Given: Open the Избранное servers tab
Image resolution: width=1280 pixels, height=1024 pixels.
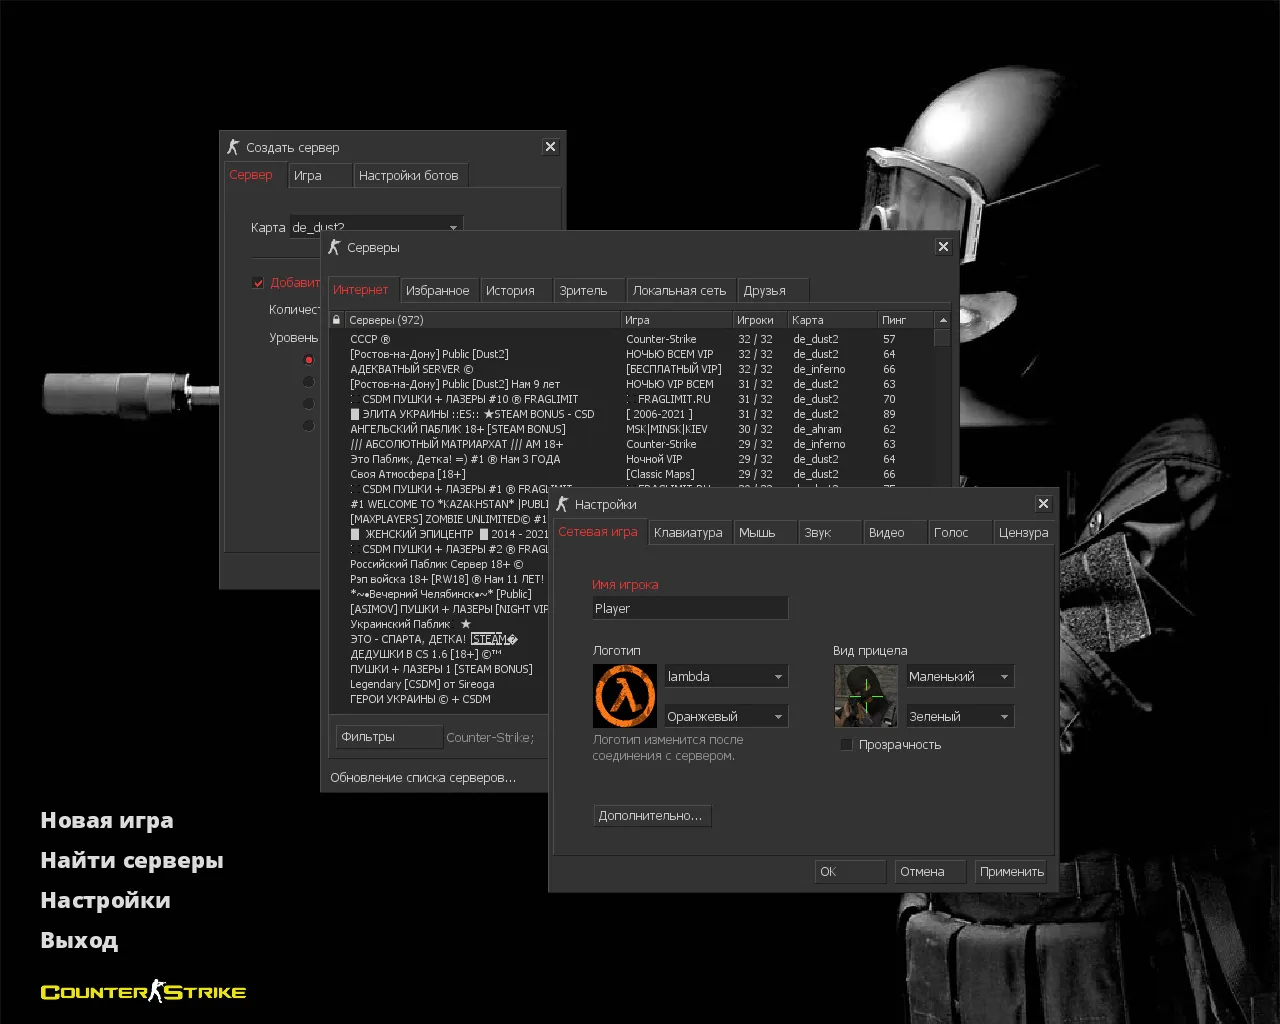Looking at the screenshot, I should [437, 291].
